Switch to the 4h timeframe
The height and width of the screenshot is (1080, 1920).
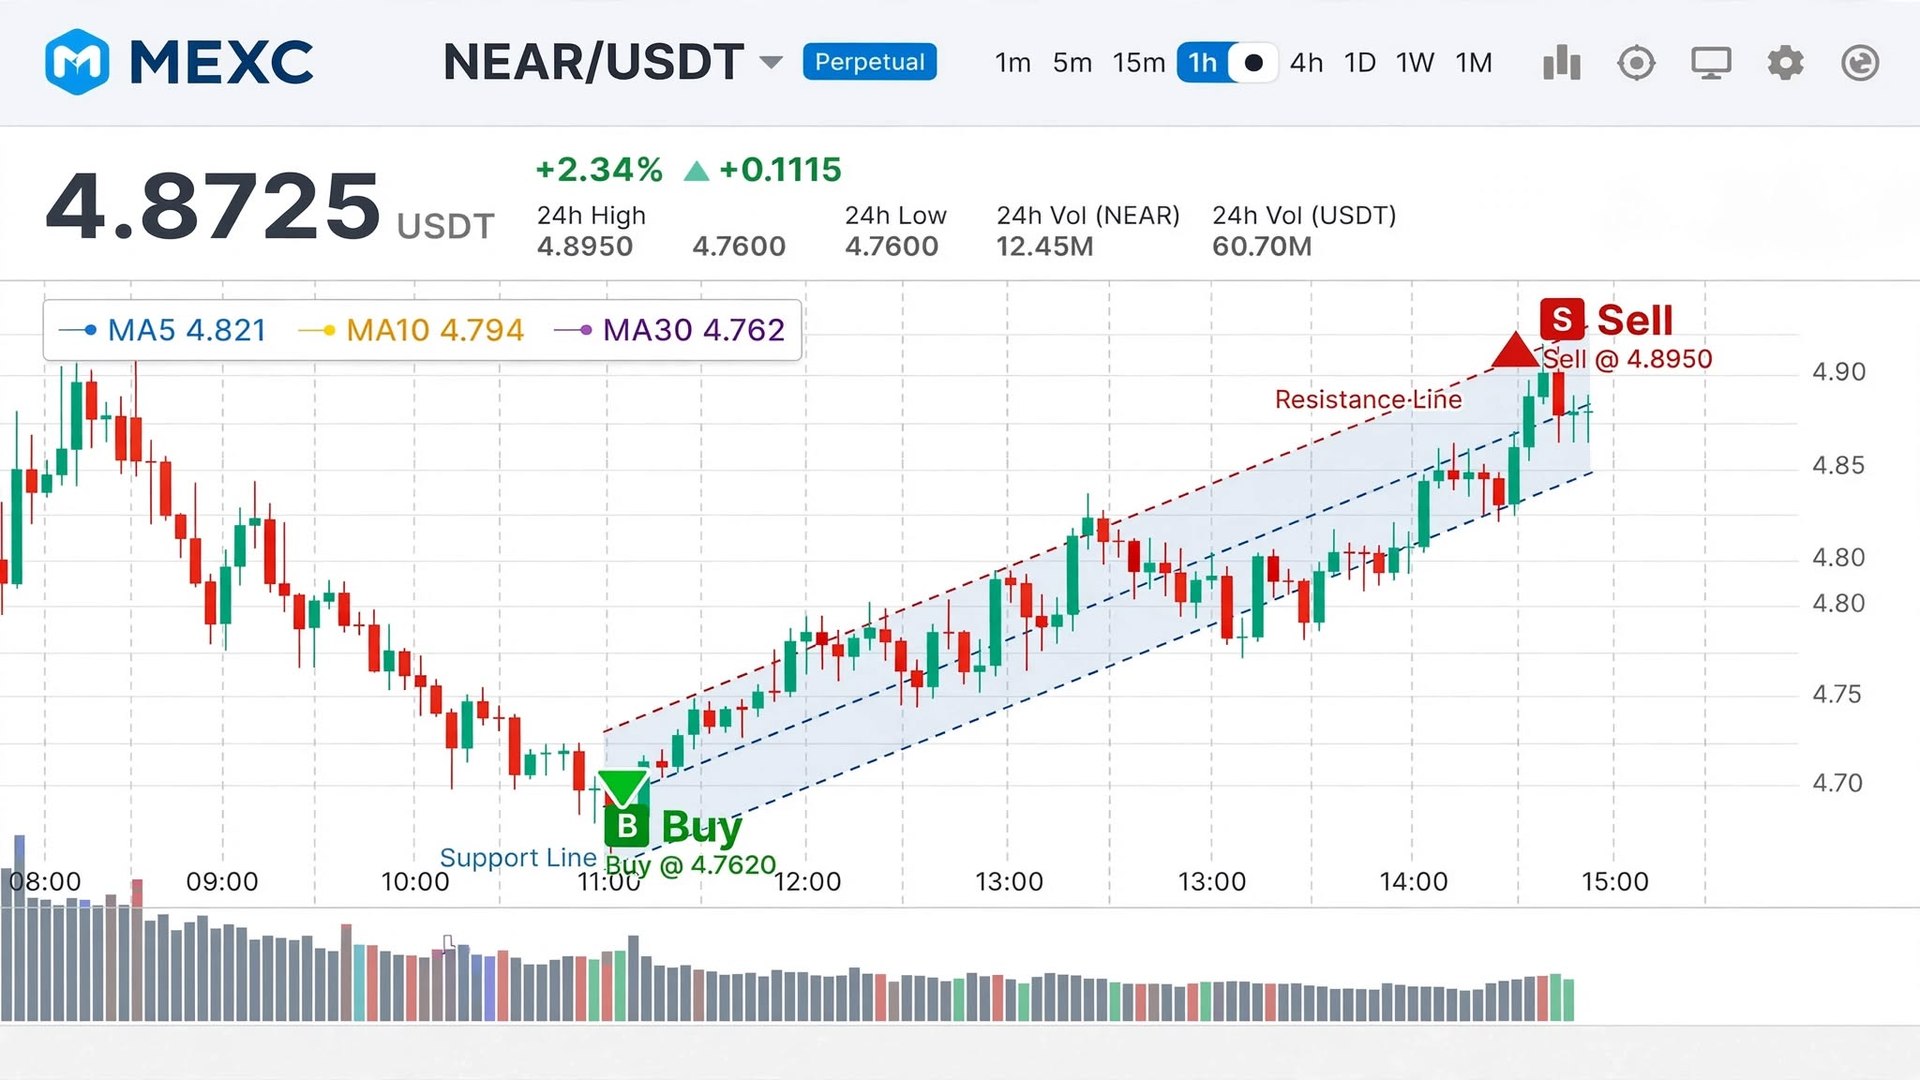tap(1306, 63)
